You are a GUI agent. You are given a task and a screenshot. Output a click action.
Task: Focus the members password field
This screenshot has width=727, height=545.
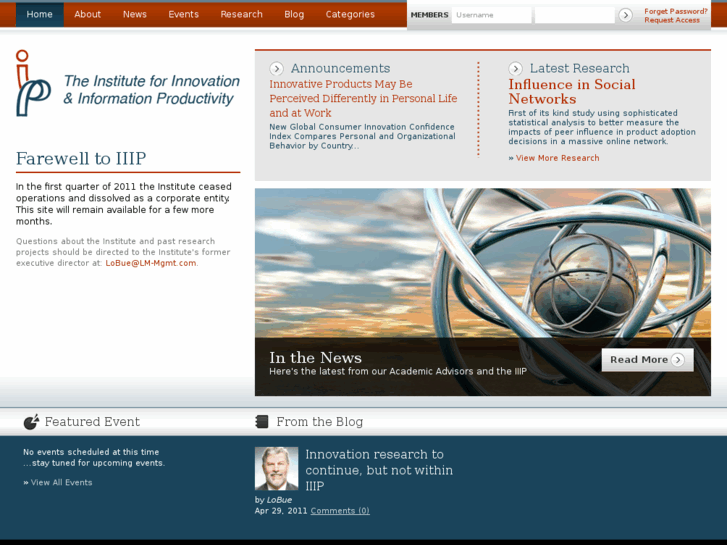click(x=574, y=15)
